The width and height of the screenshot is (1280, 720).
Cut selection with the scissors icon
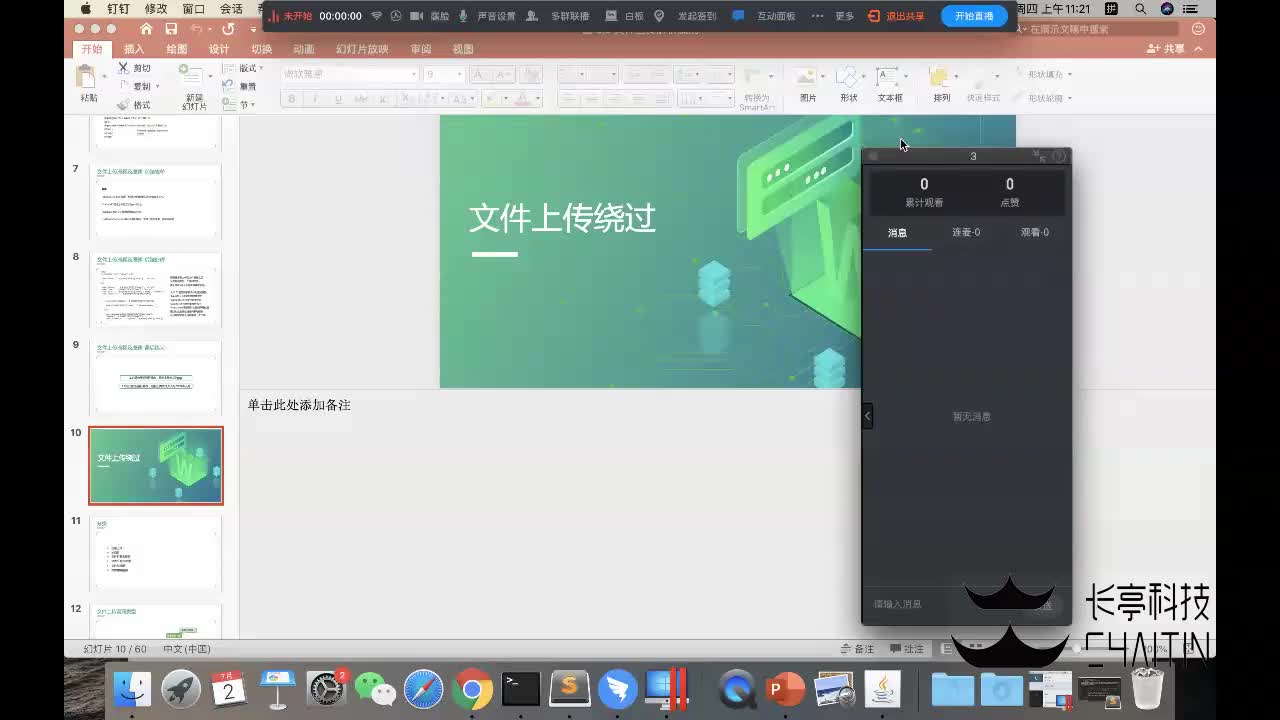123,68
